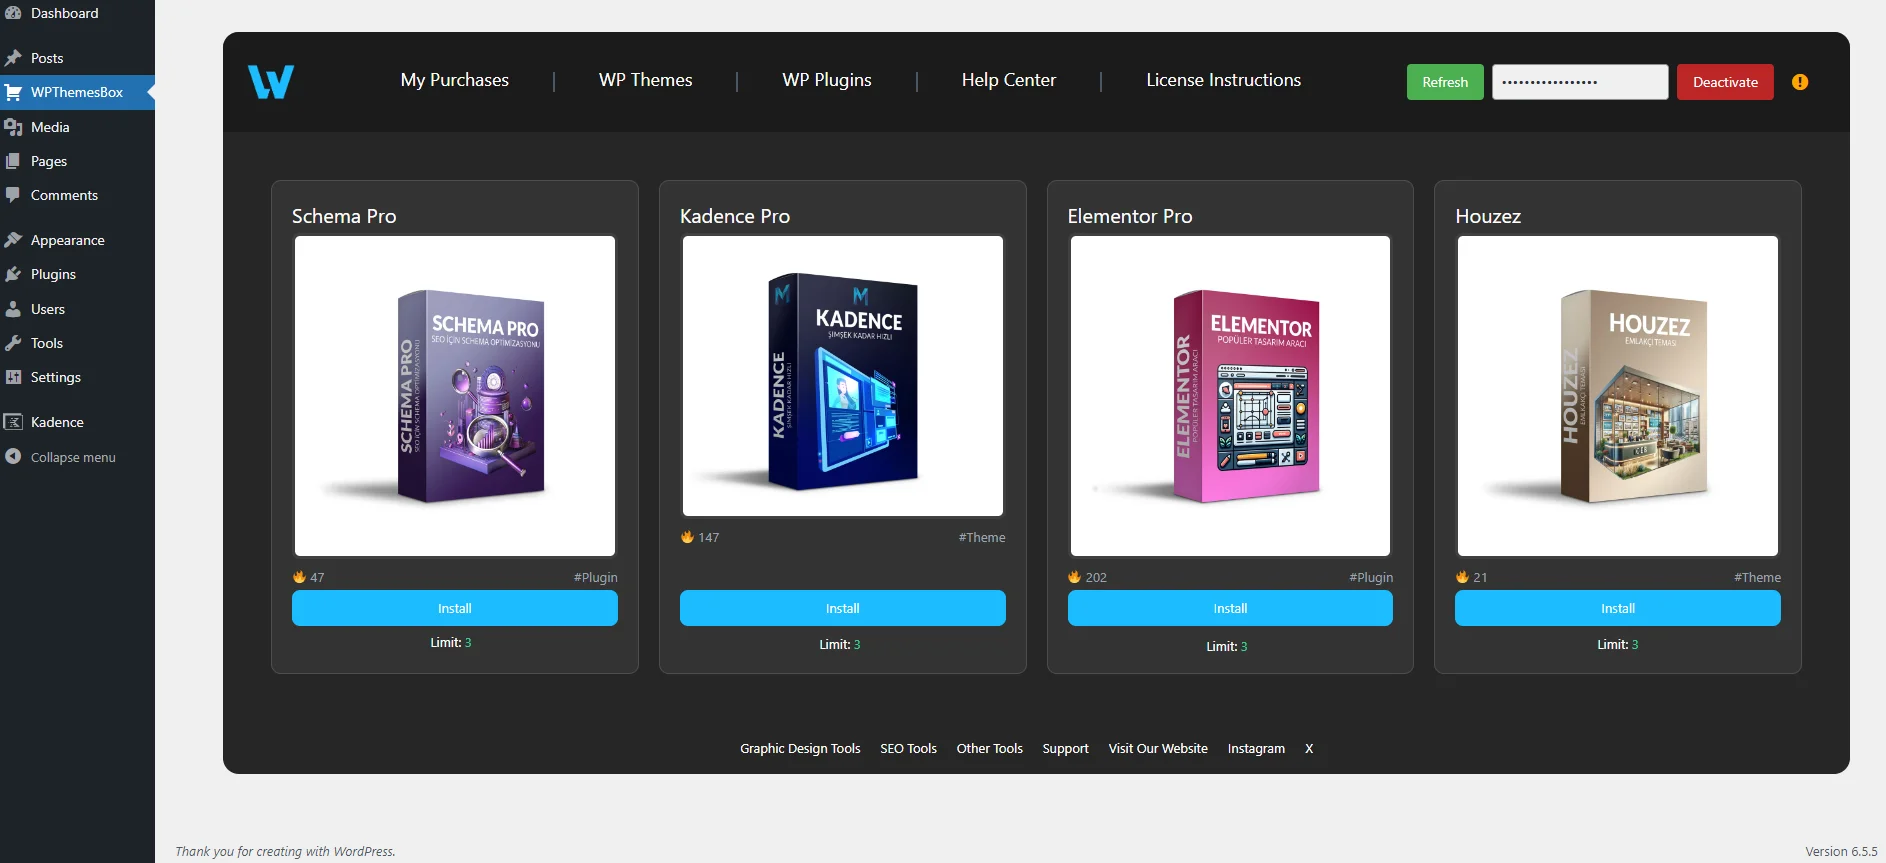Click the Elementor Pro box thumbnail
Screen dimensions: 1886x863
1230,396
